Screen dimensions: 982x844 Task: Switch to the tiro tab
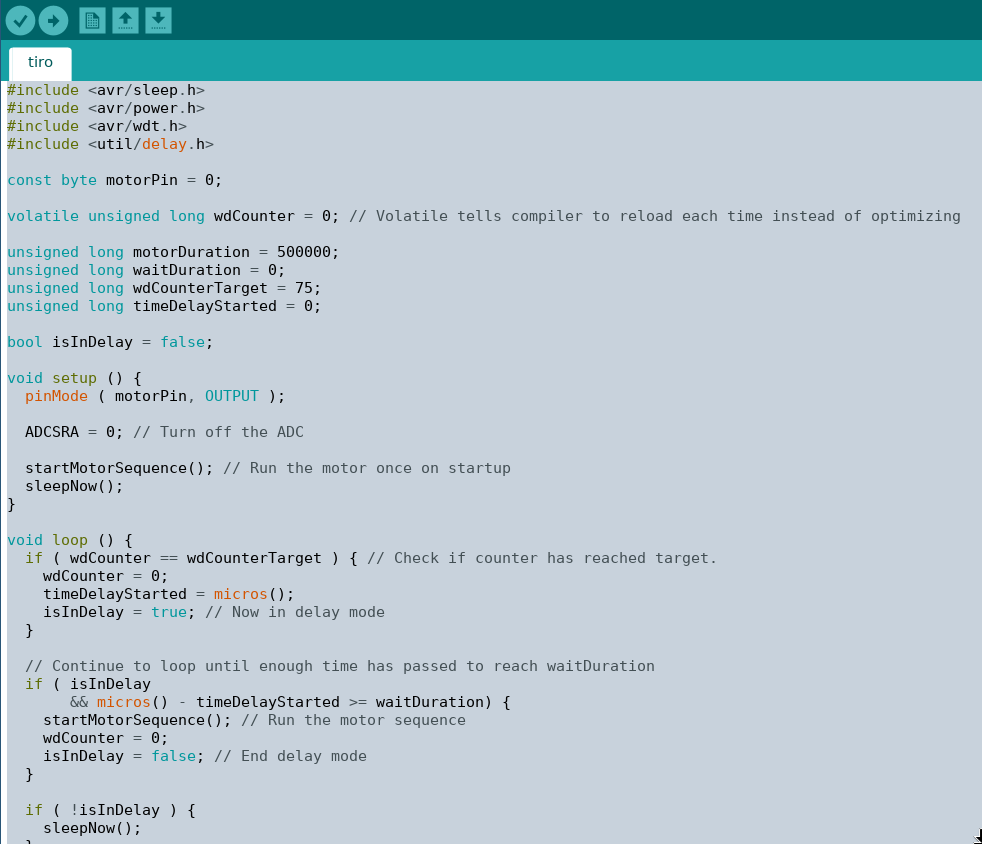(40, 62)
